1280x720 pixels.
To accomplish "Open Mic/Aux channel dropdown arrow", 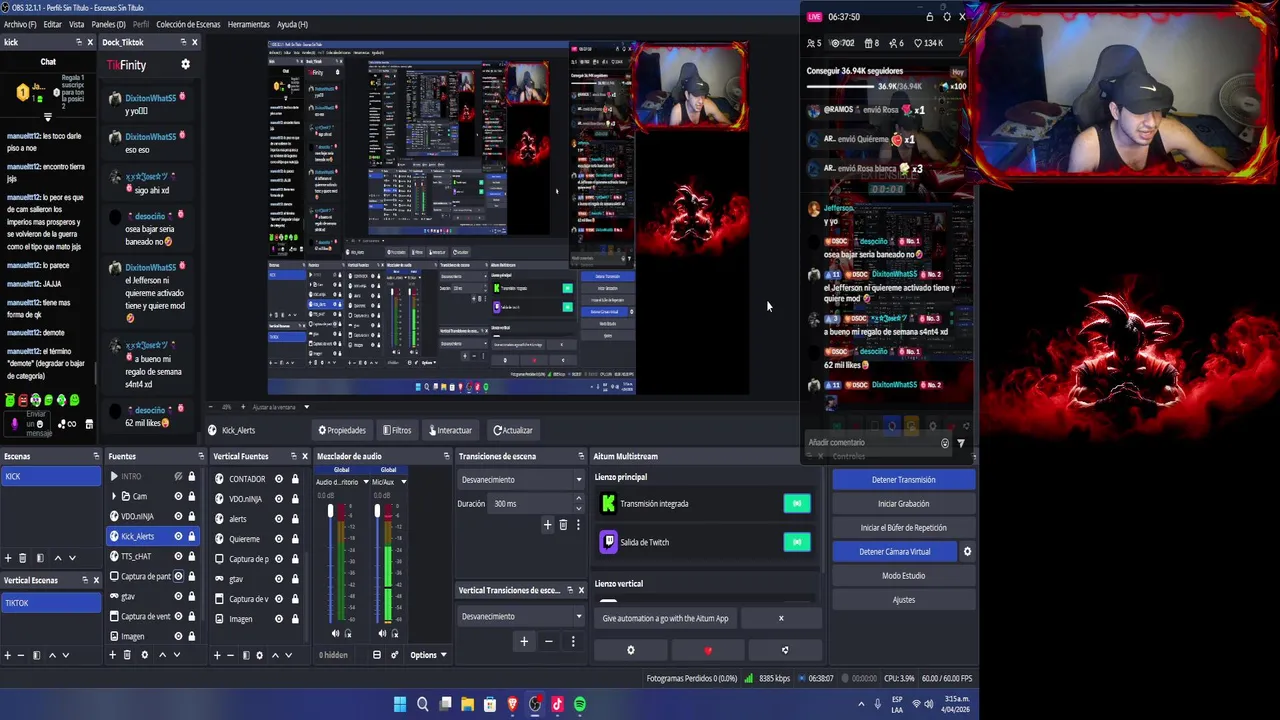I will click(403, 482).
